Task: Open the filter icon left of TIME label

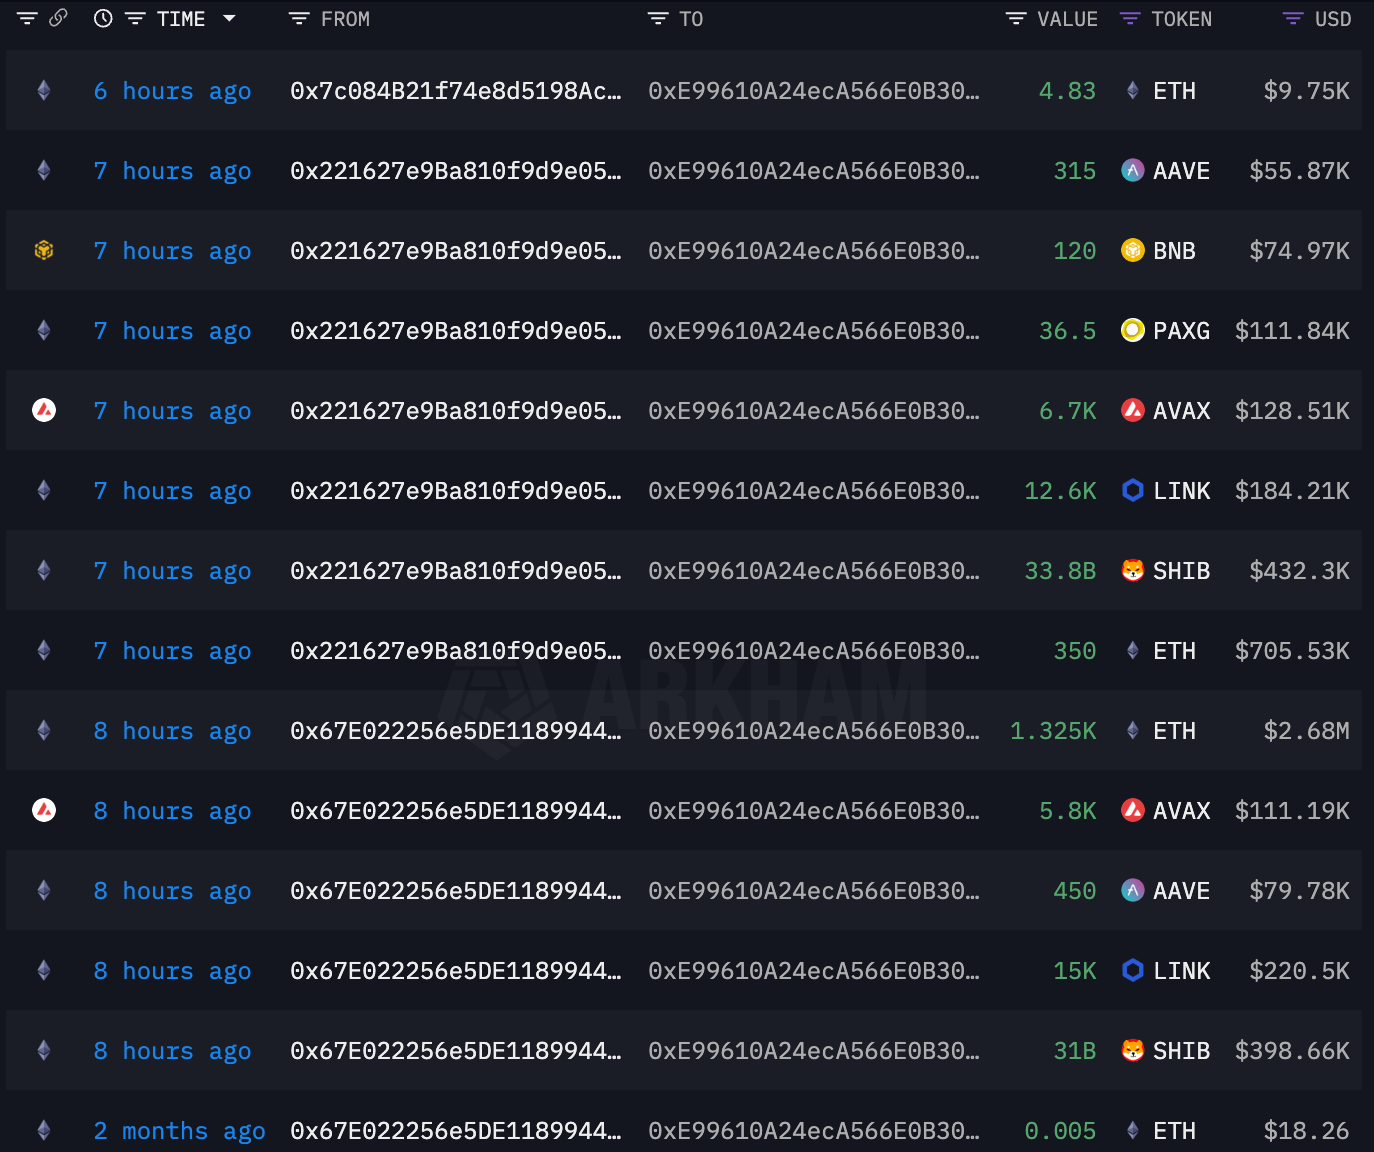Action: pos(135,19)
